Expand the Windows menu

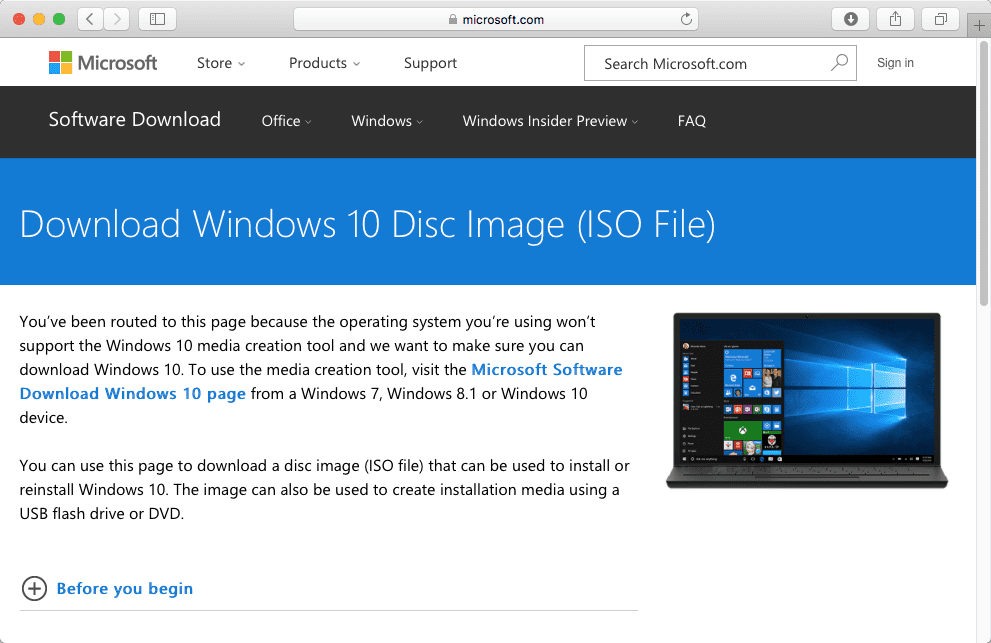[x=387, y=121]
